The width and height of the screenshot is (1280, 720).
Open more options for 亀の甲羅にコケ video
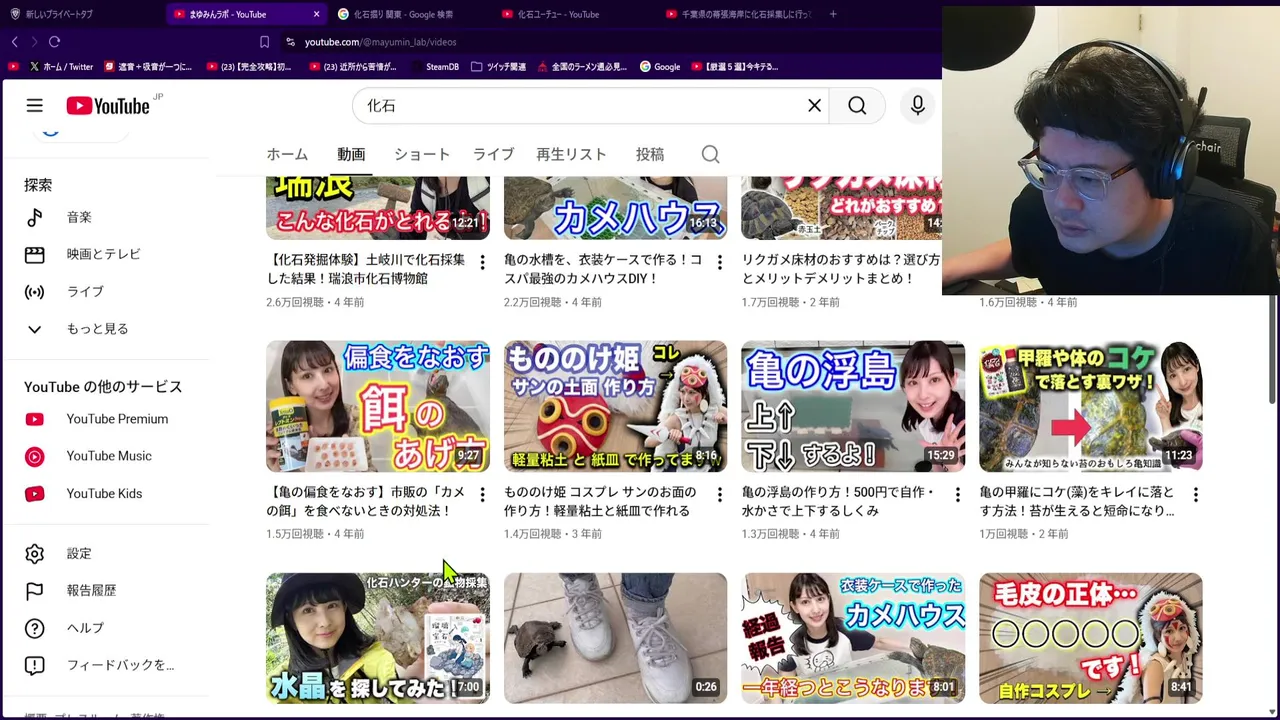(x=1195, y=495)
